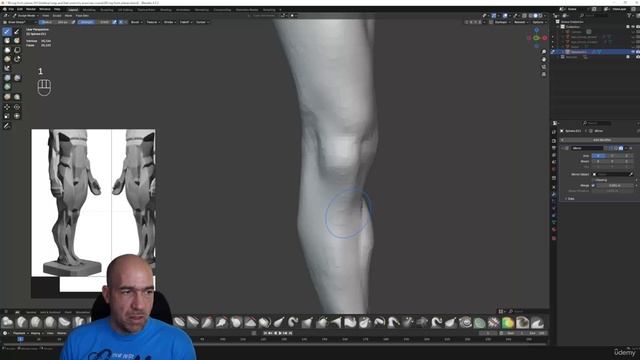Toggle Mirror modifier Axis X

click(600, 156)
